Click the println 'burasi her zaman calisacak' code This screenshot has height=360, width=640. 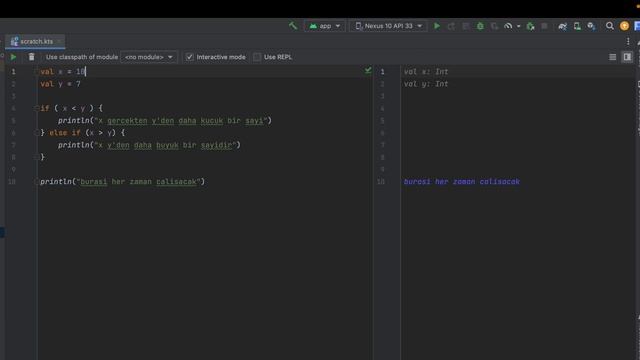122,182
